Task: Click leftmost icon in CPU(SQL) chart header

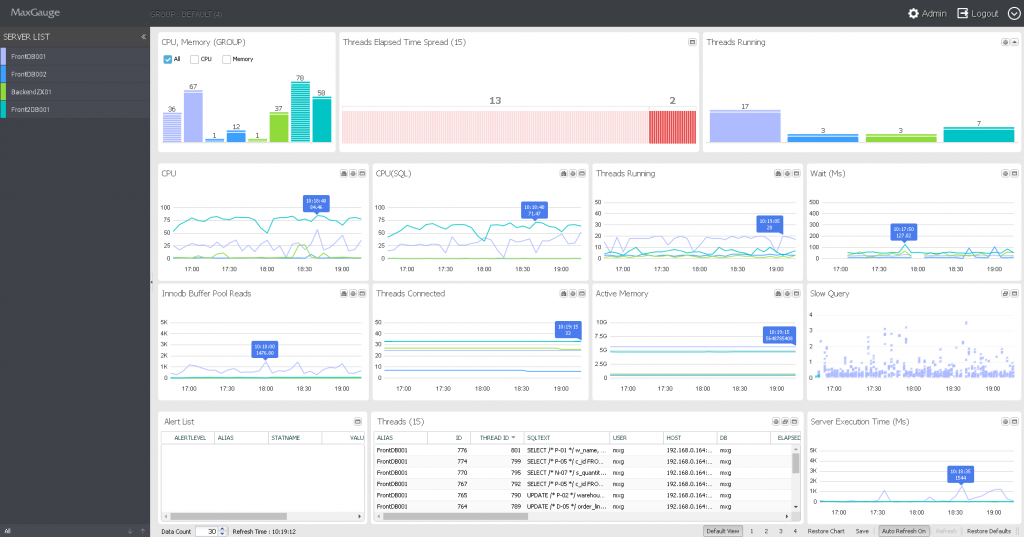Action: tap(564, 174)
